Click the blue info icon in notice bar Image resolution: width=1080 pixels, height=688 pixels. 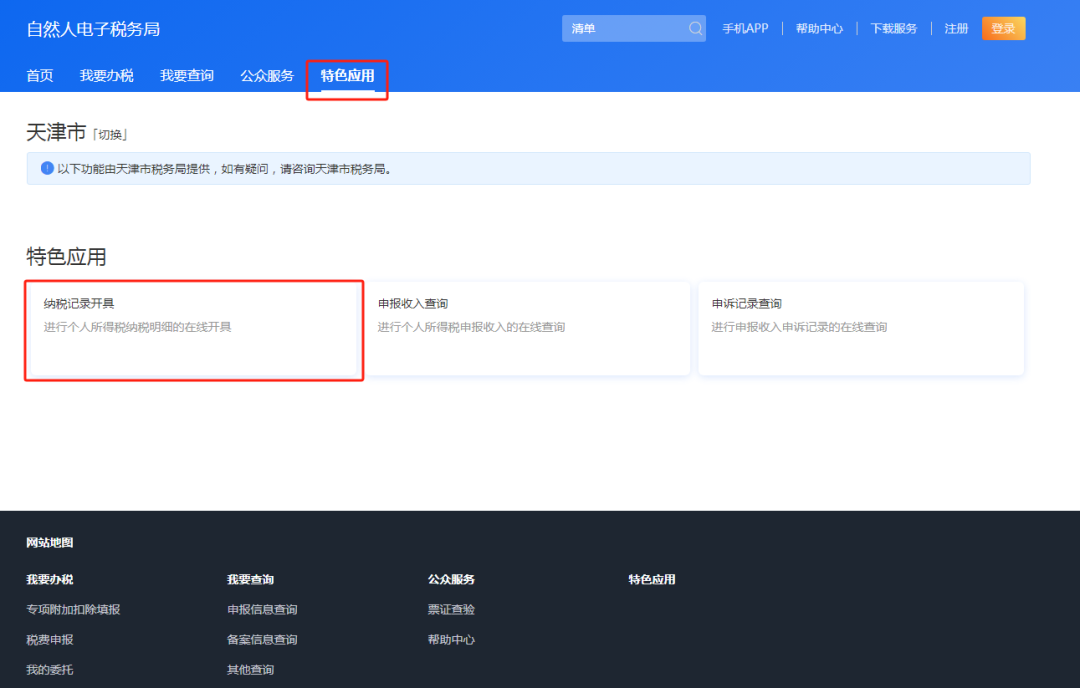(47, 168)
